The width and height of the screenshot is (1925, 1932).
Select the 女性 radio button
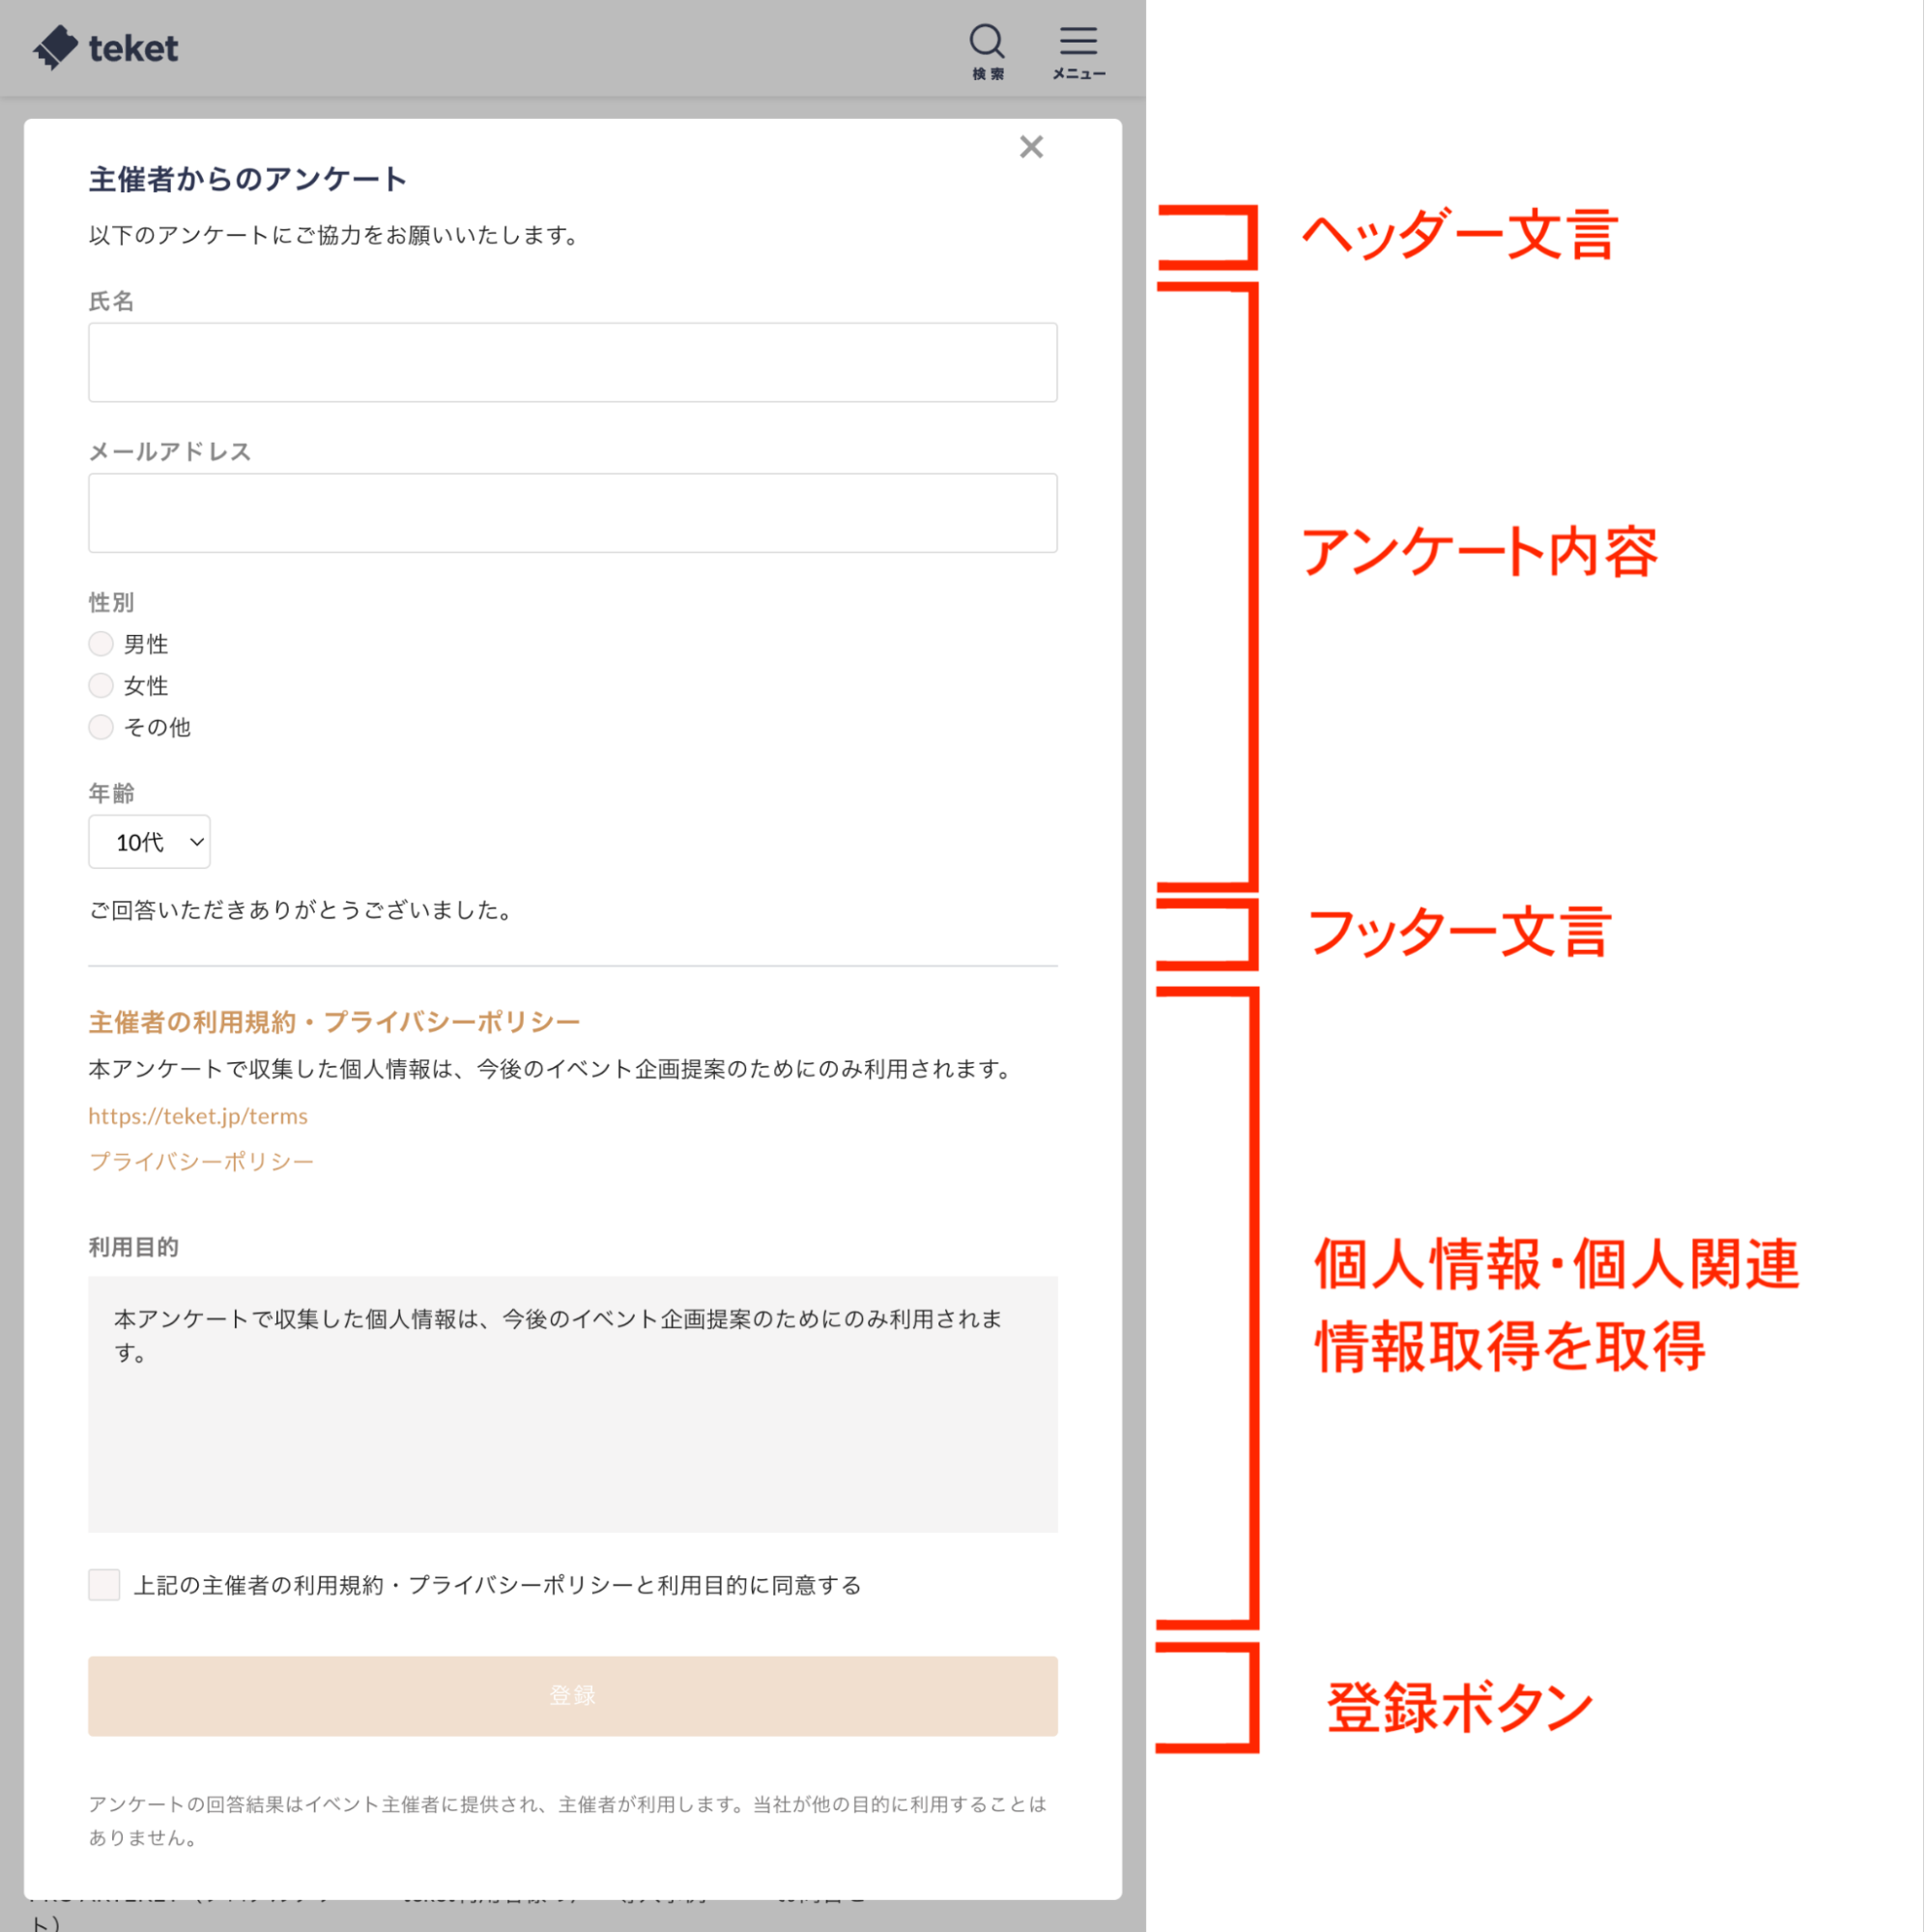click(x=101, y=686)
